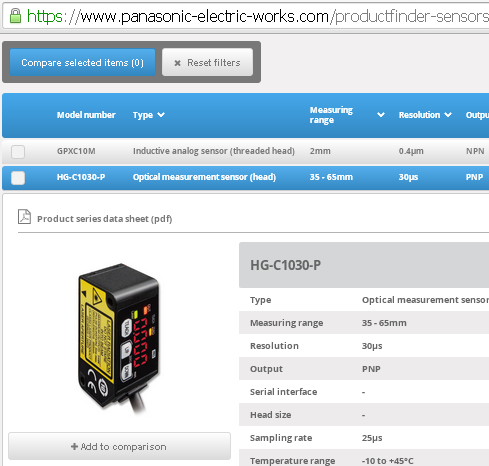This screenshot has width=489, height=466.
Task: Click 30µs in the highlighted table row
Action: coord(408,177)
